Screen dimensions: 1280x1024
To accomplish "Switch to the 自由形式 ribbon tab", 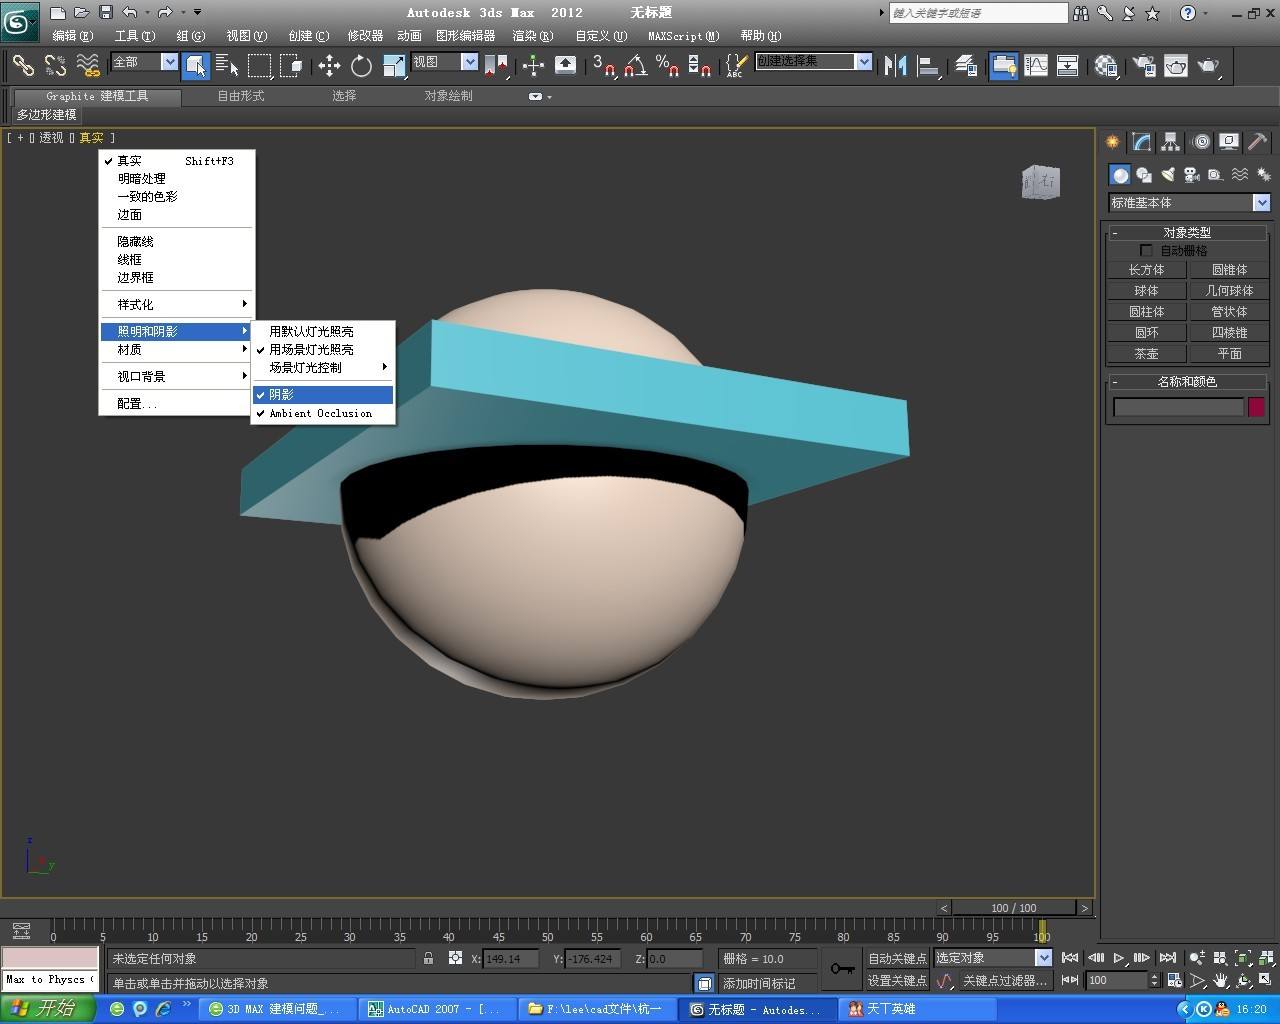I will point(240,96).
